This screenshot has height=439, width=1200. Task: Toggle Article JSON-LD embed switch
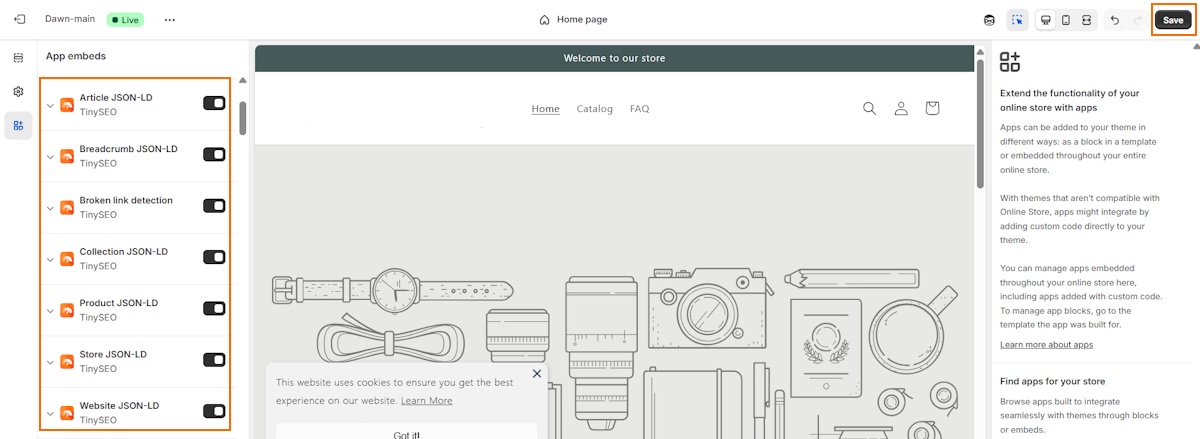[x=214, y=103]
